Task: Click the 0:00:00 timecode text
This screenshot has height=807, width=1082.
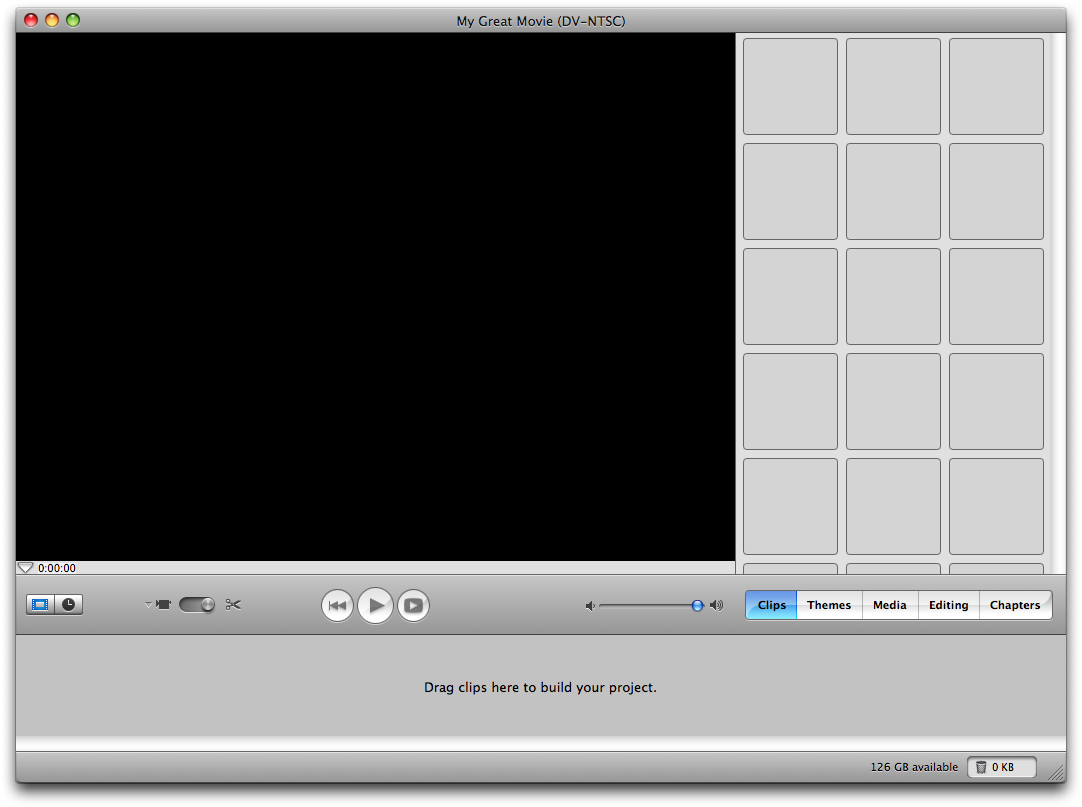Action: pyautogui.click(x=57, y=568)
